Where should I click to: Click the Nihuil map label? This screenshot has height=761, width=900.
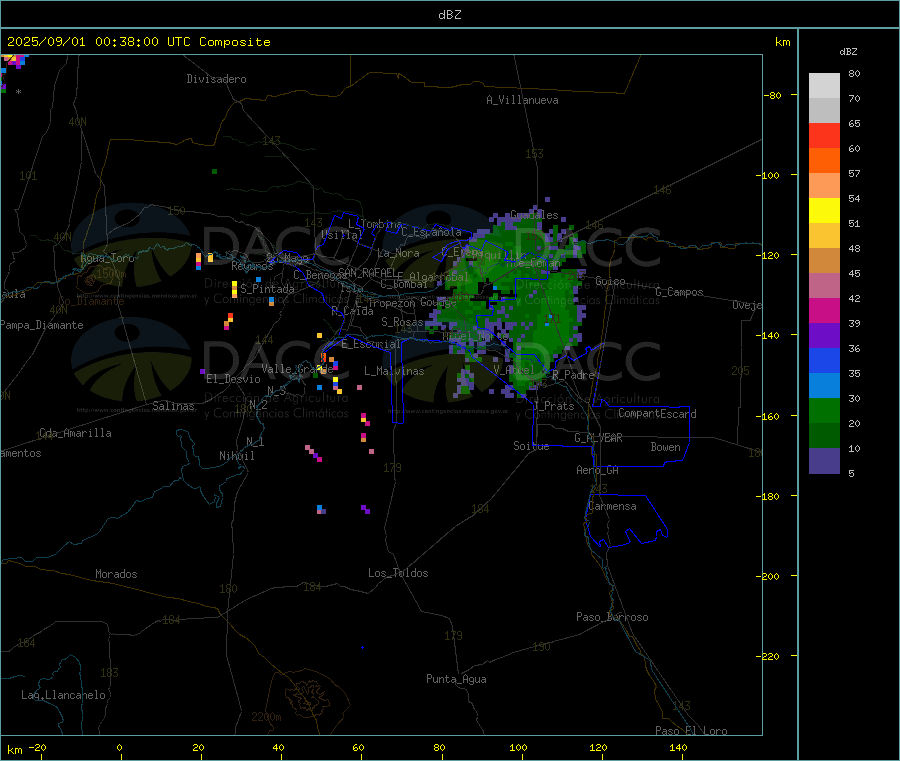click(x=237, y=456)
